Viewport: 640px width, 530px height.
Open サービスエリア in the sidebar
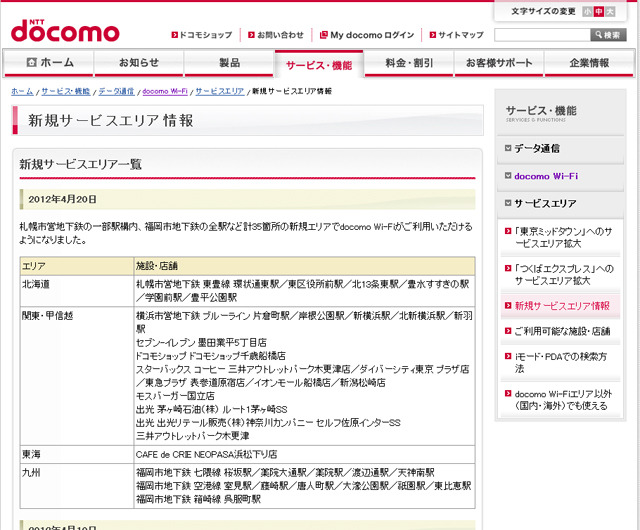[x=545, y=203]
